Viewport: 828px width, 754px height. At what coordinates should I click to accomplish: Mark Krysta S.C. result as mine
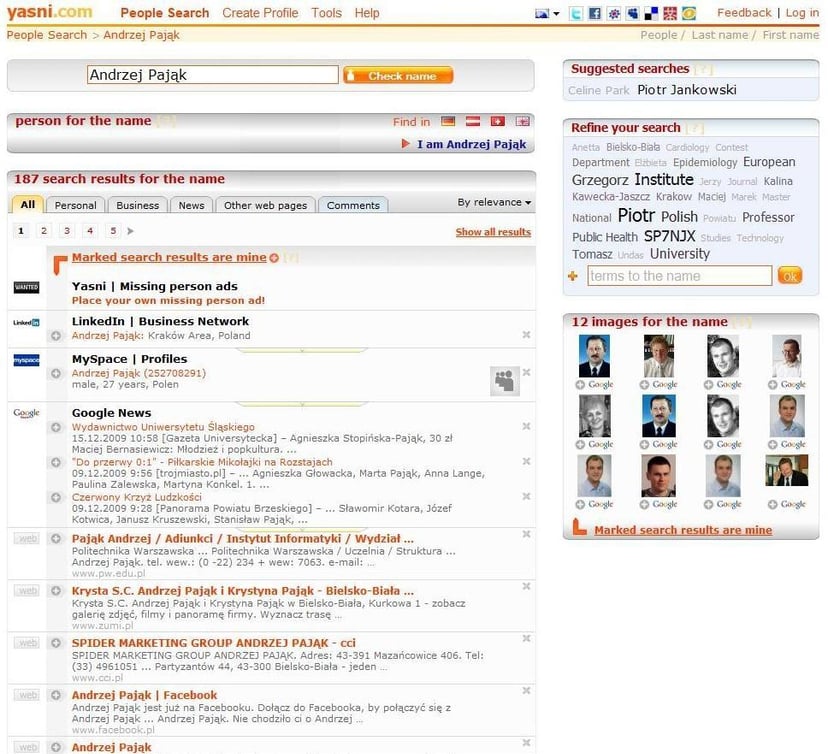[x=56, y=591]
